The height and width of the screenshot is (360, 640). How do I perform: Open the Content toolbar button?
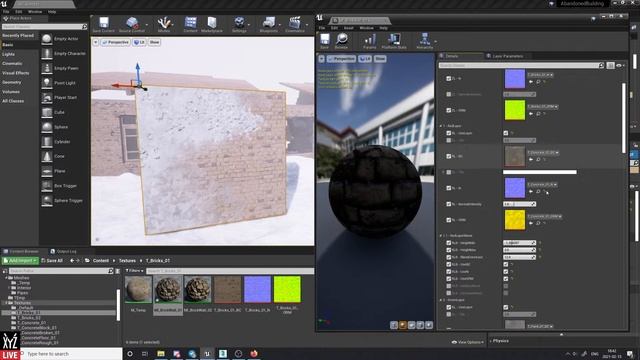[x=190, y=24]
